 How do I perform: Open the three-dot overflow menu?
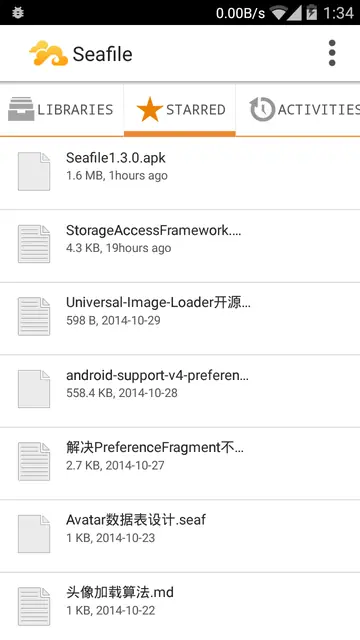[332, 53]
